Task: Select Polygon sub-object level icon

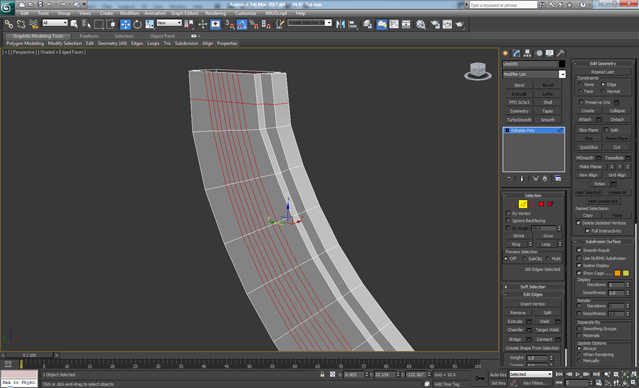Action: coord(541,204)
